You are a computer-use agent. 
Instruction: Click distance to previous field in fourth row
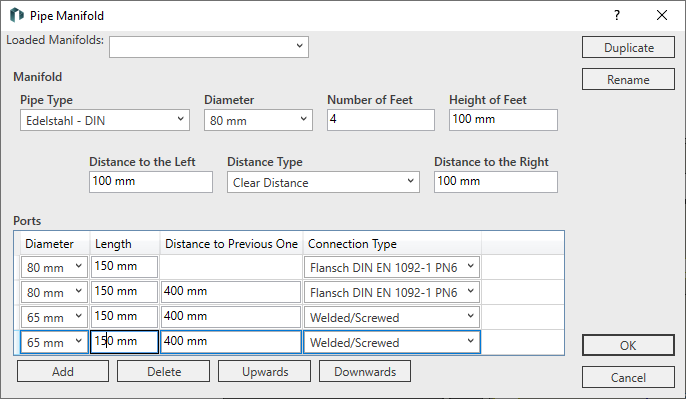click(231, 342)
